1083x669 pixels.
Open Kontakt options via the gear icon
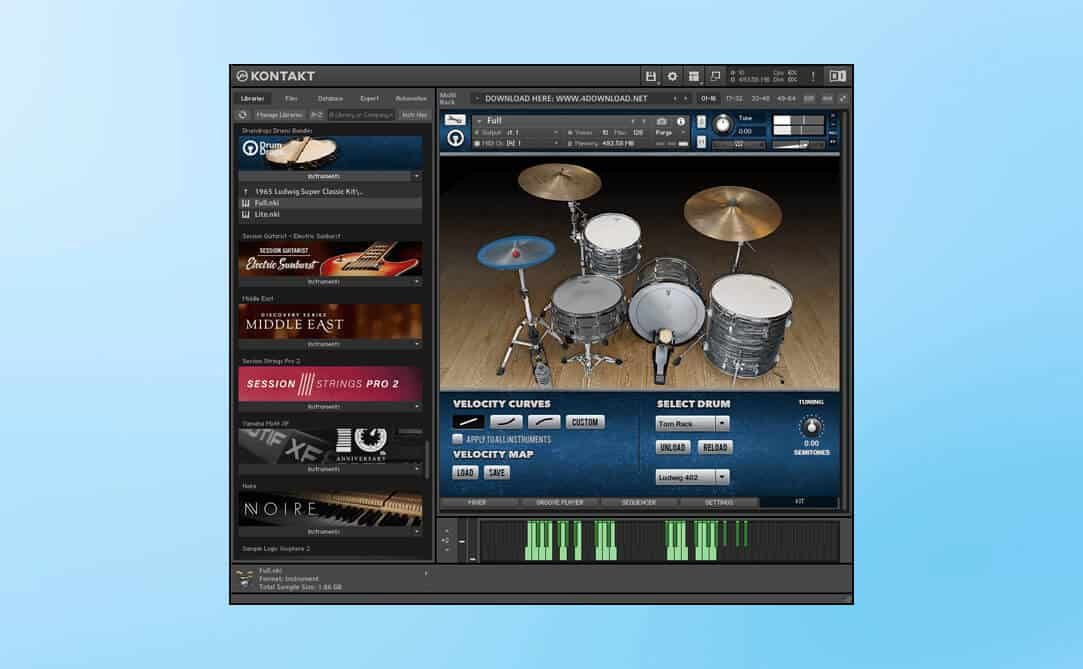672,76
